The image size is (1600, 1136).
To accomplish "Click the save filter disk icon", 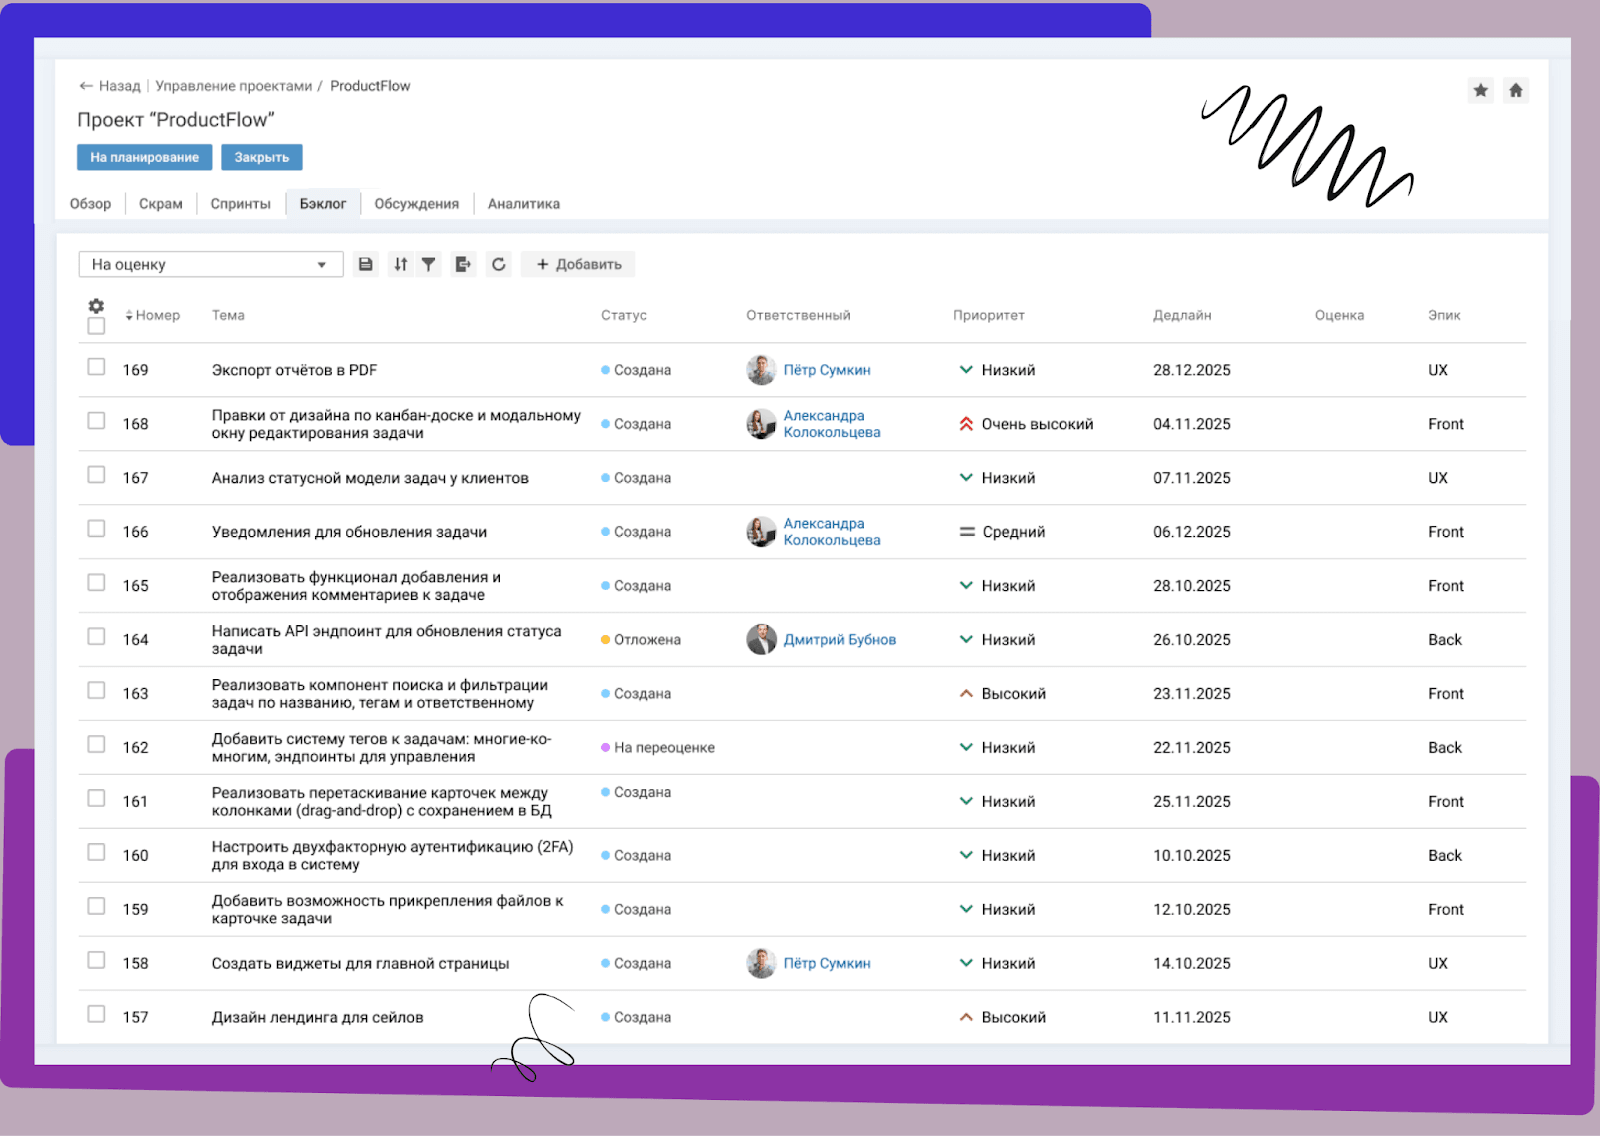I will click(366, 264).
